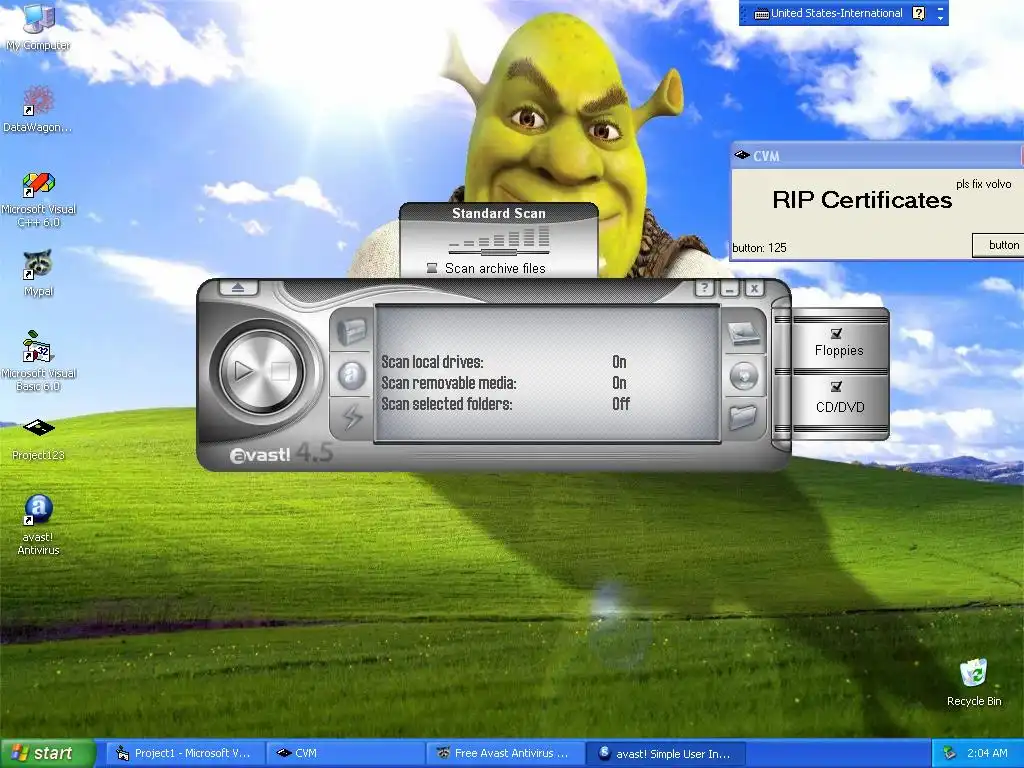Click the 'Scan selected folders:' row
Image resolution: width=1024 pixels, height=768 pixels.
(505, 404)
